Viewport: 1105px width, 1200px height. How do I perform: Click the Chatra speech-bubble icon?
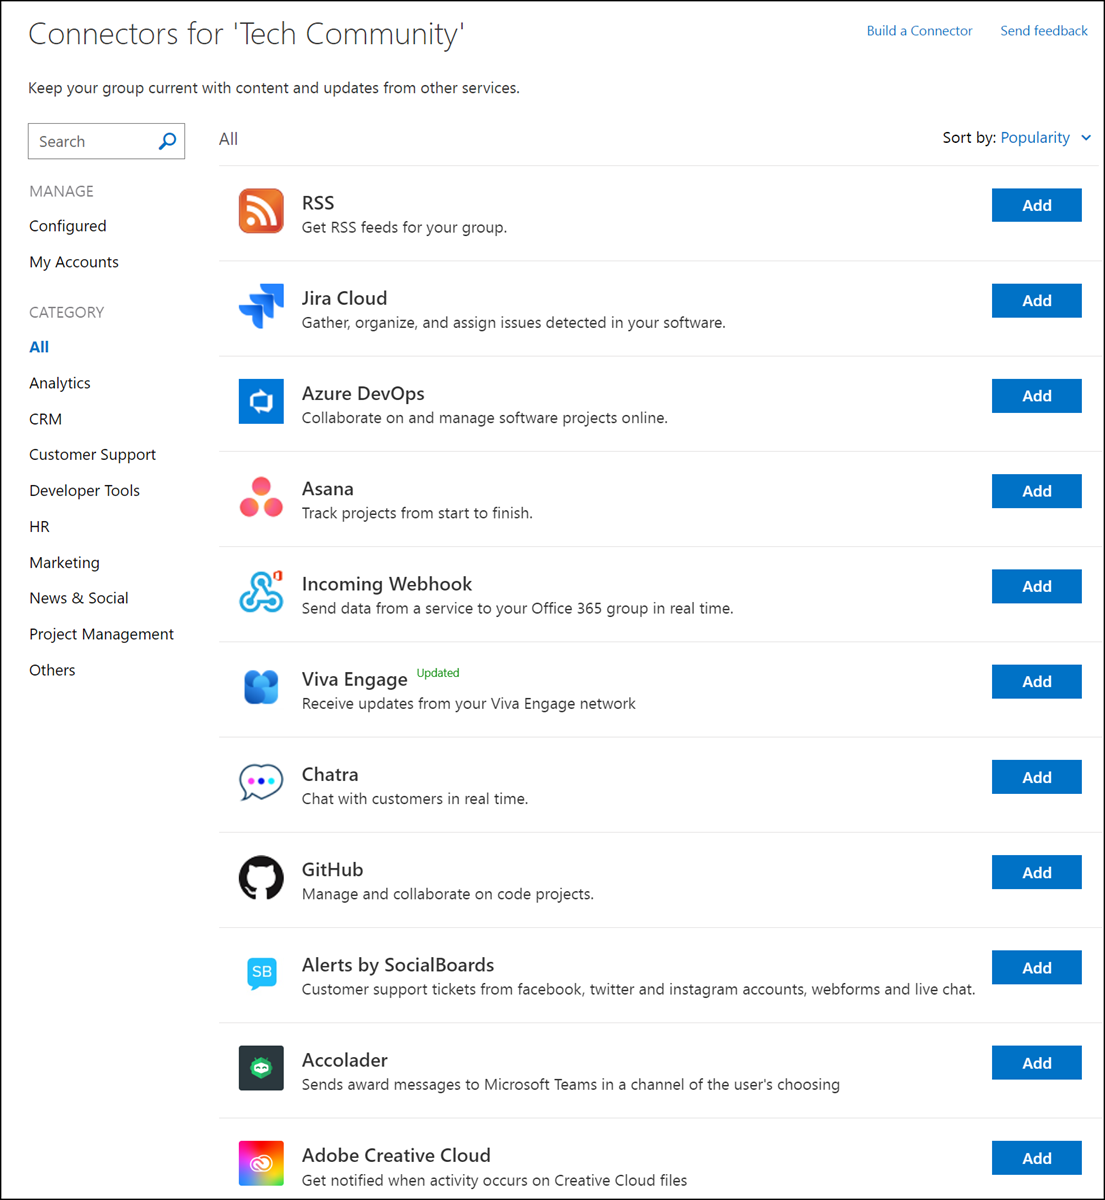261,782
